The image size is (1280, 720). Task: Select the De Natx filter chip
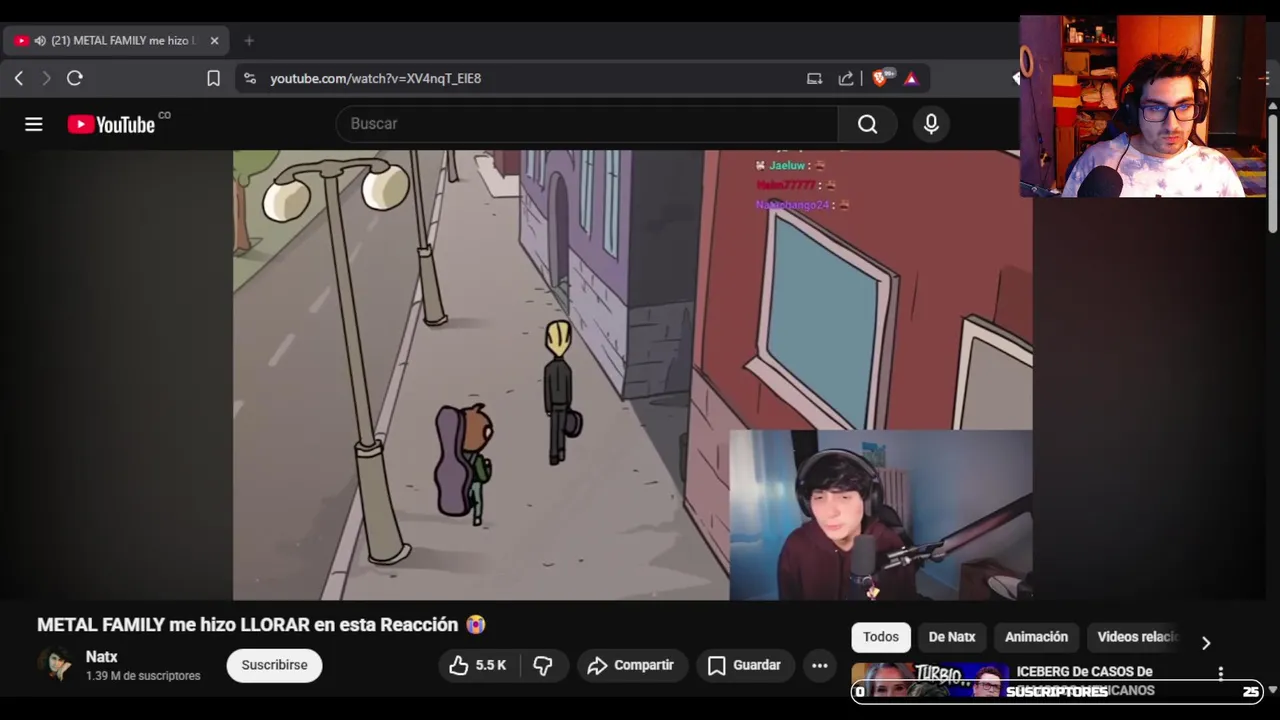tap(952, 637)
